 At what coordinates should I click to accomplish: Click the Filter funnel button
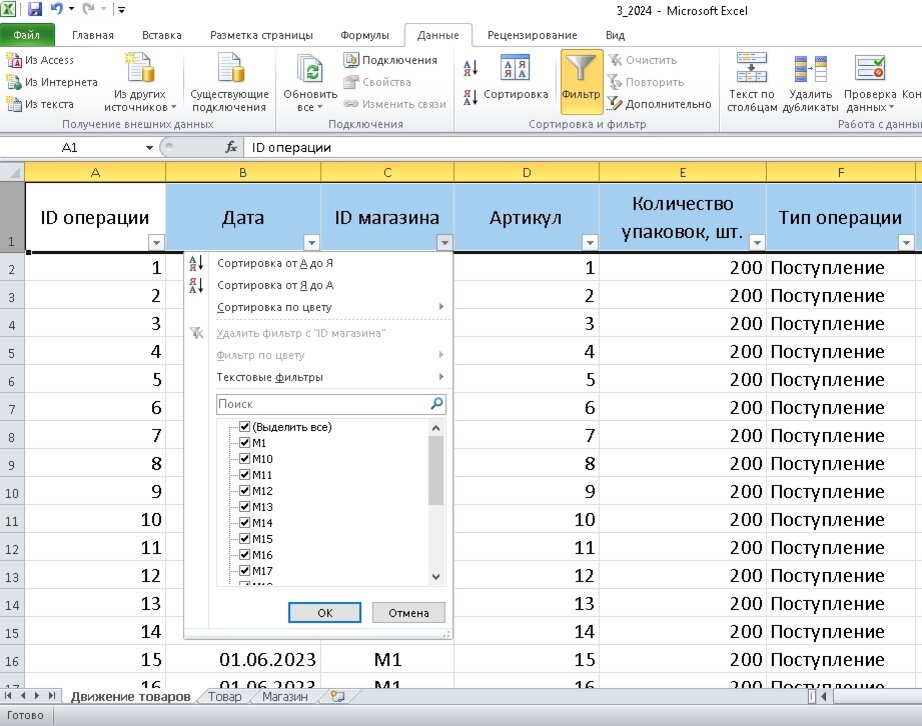[581, 81]
